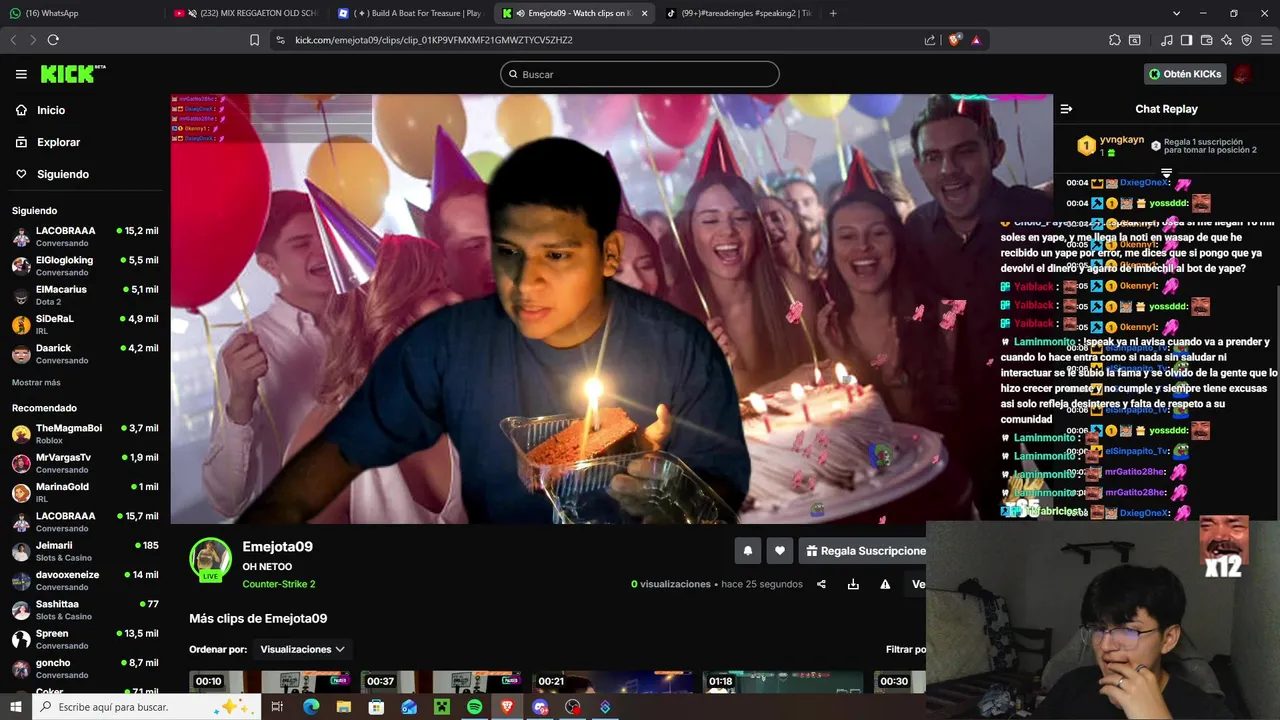
Task: Share page from the address bar
Action: tap(930, 40)
